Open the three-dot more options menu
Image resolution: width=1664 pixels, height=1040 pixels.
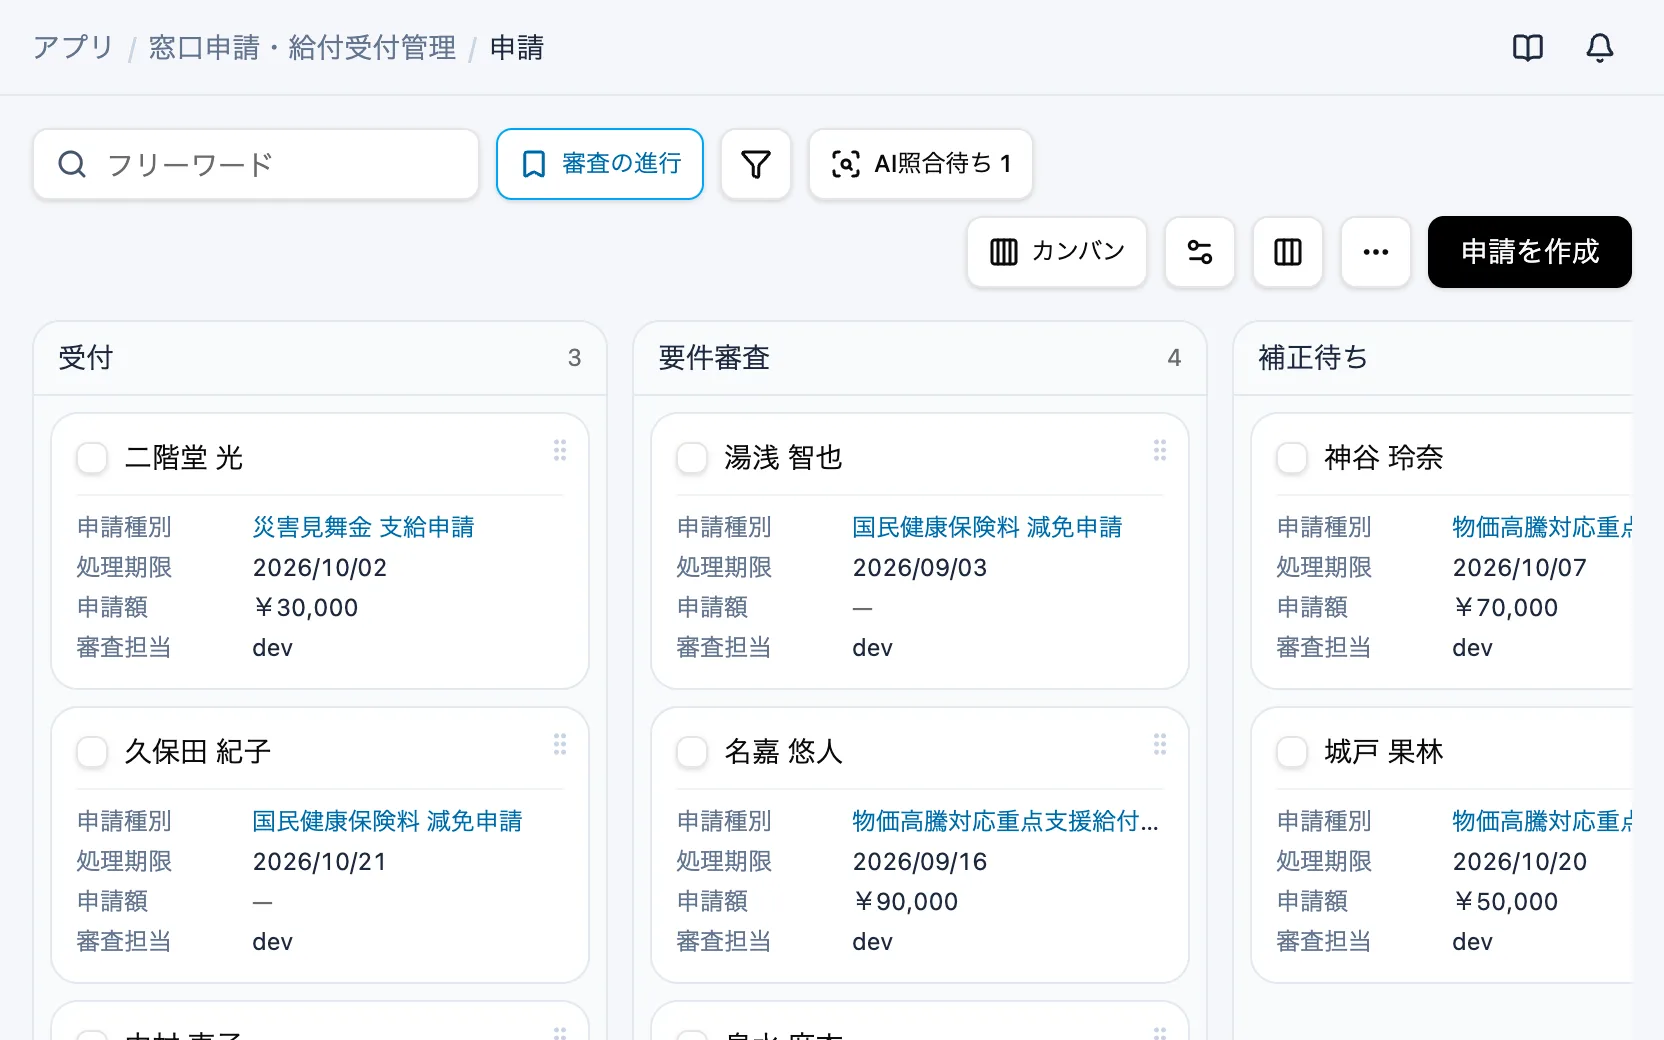click(1376, 252)
